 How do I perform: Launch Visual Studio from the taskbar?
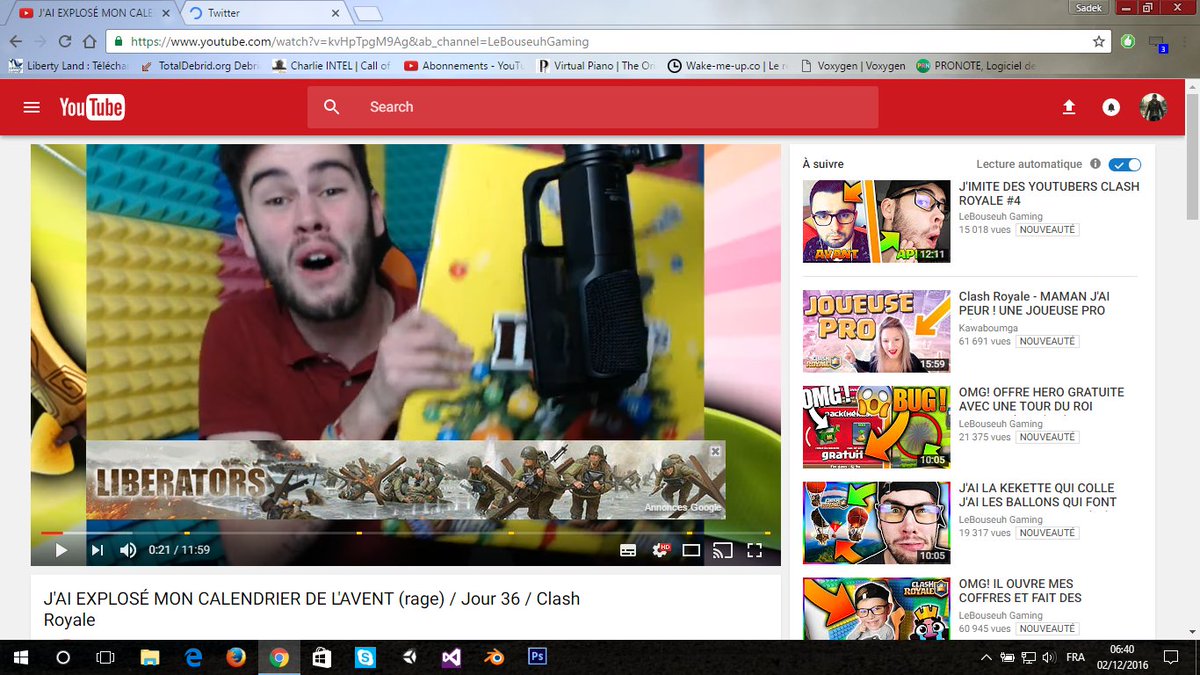451,657
